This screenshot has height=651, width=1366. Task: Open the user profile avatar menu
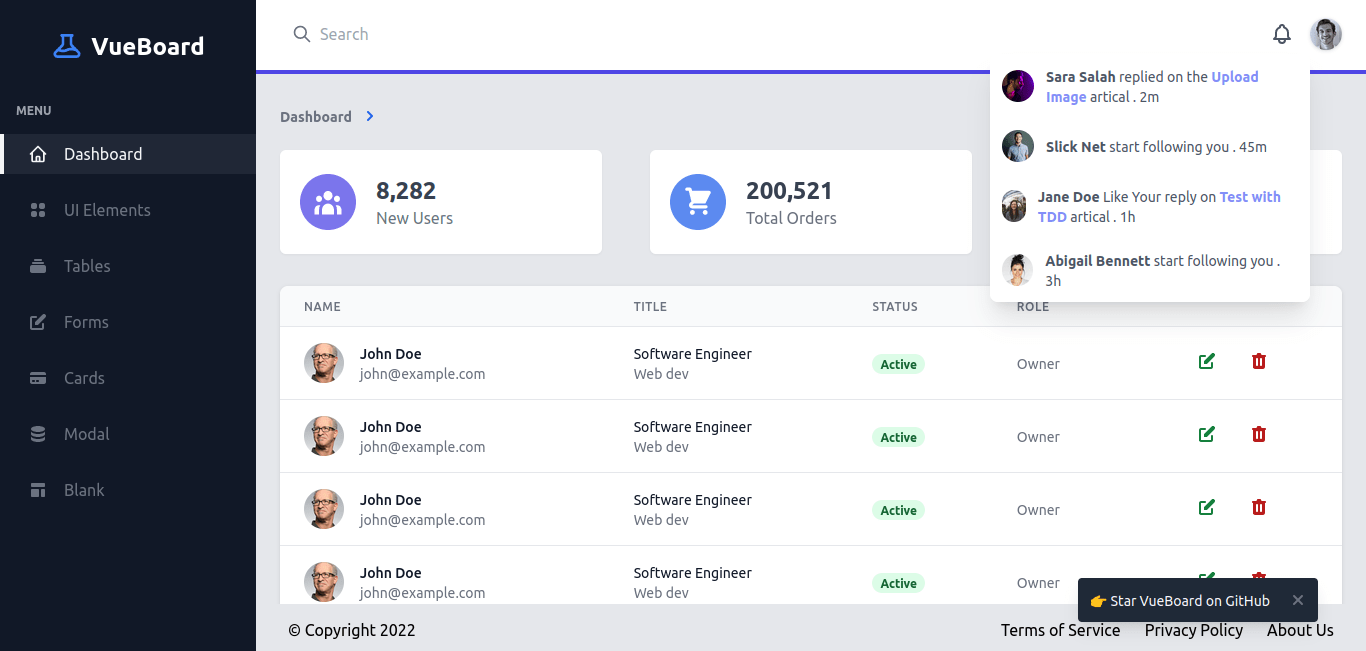pos(1326,34)
